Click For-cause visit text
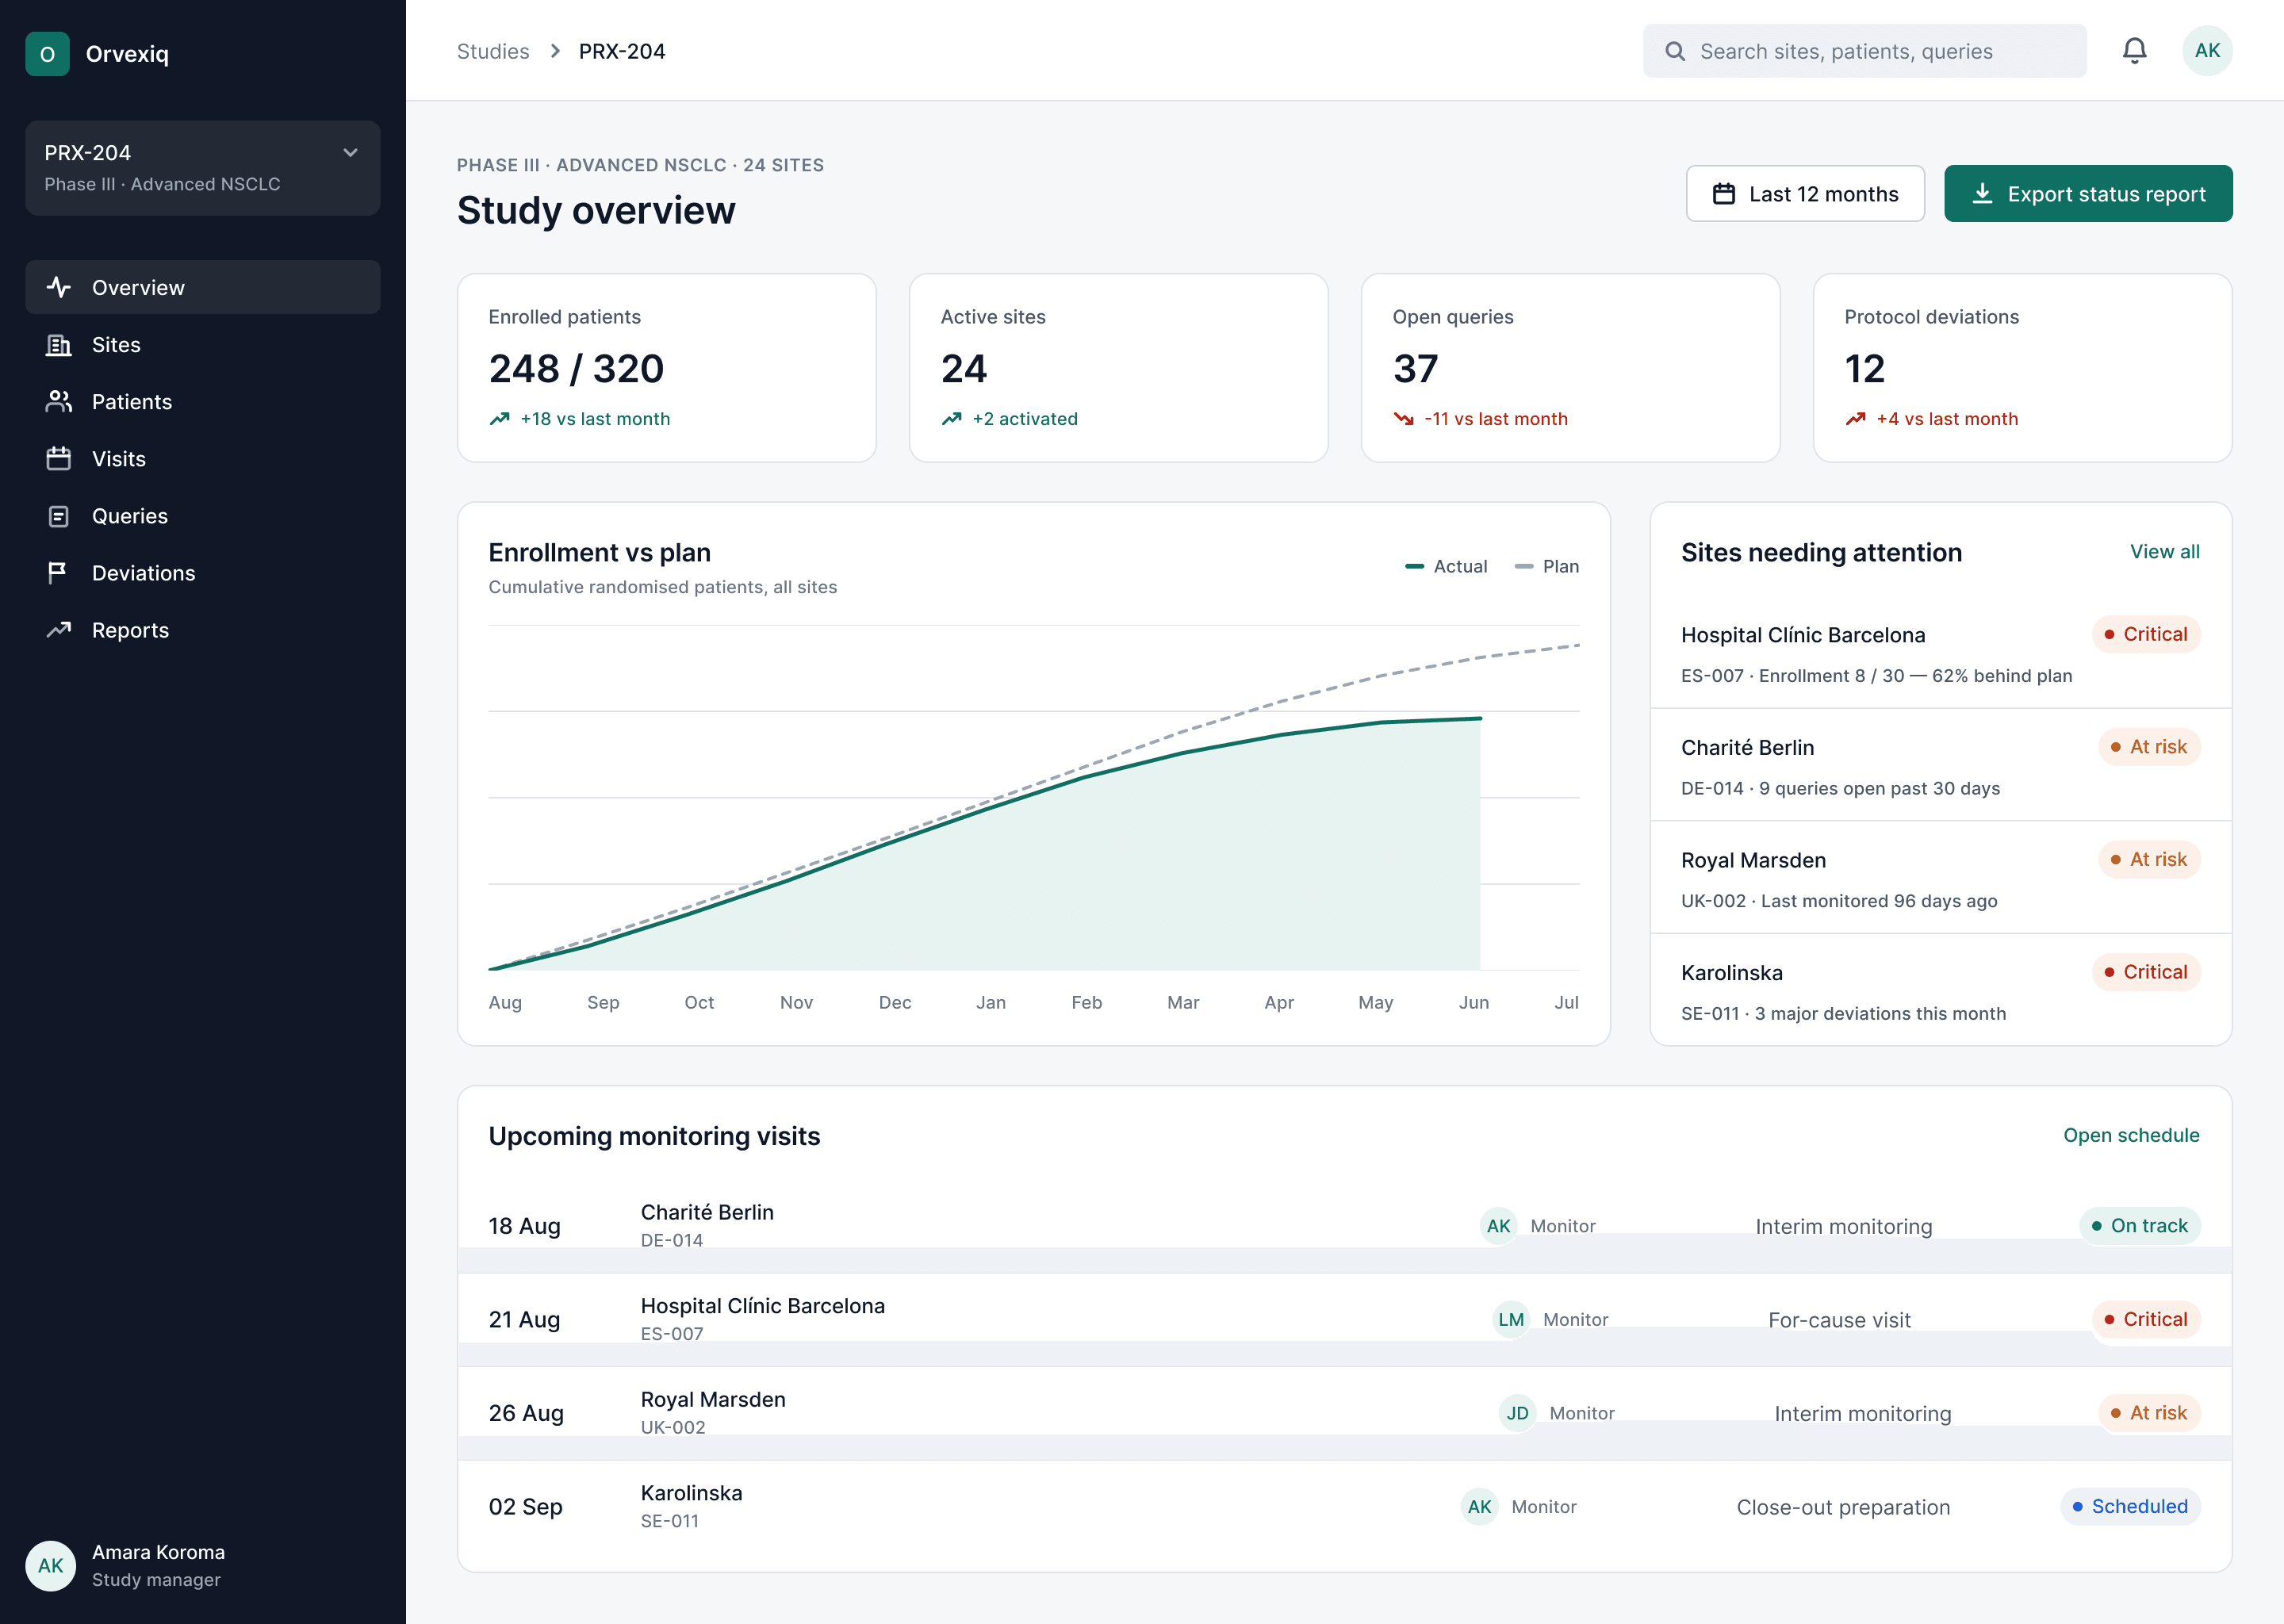This screenshot has height=1624, width=2284. pyautogui.click(x=1839, y=1320)
